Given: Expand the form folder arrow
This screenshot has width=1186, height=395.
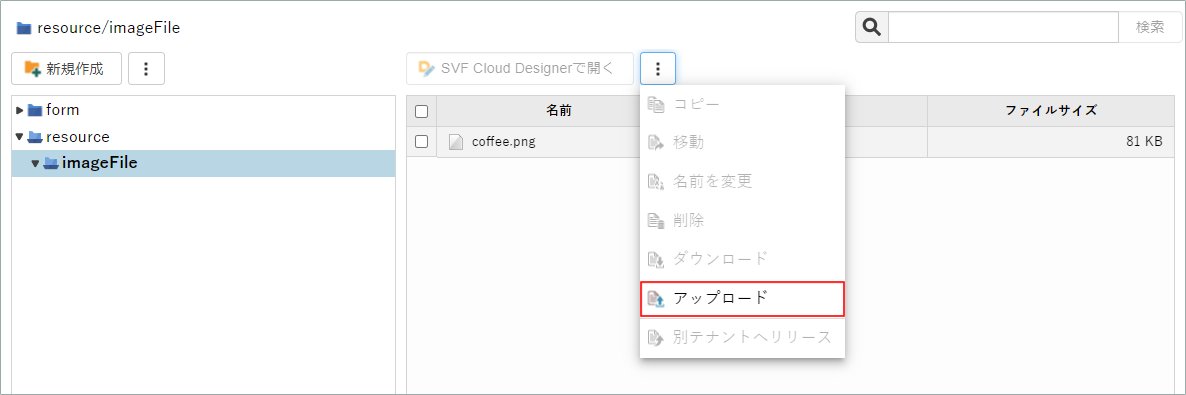Looking at the screenshot, I should pos(20,110).
